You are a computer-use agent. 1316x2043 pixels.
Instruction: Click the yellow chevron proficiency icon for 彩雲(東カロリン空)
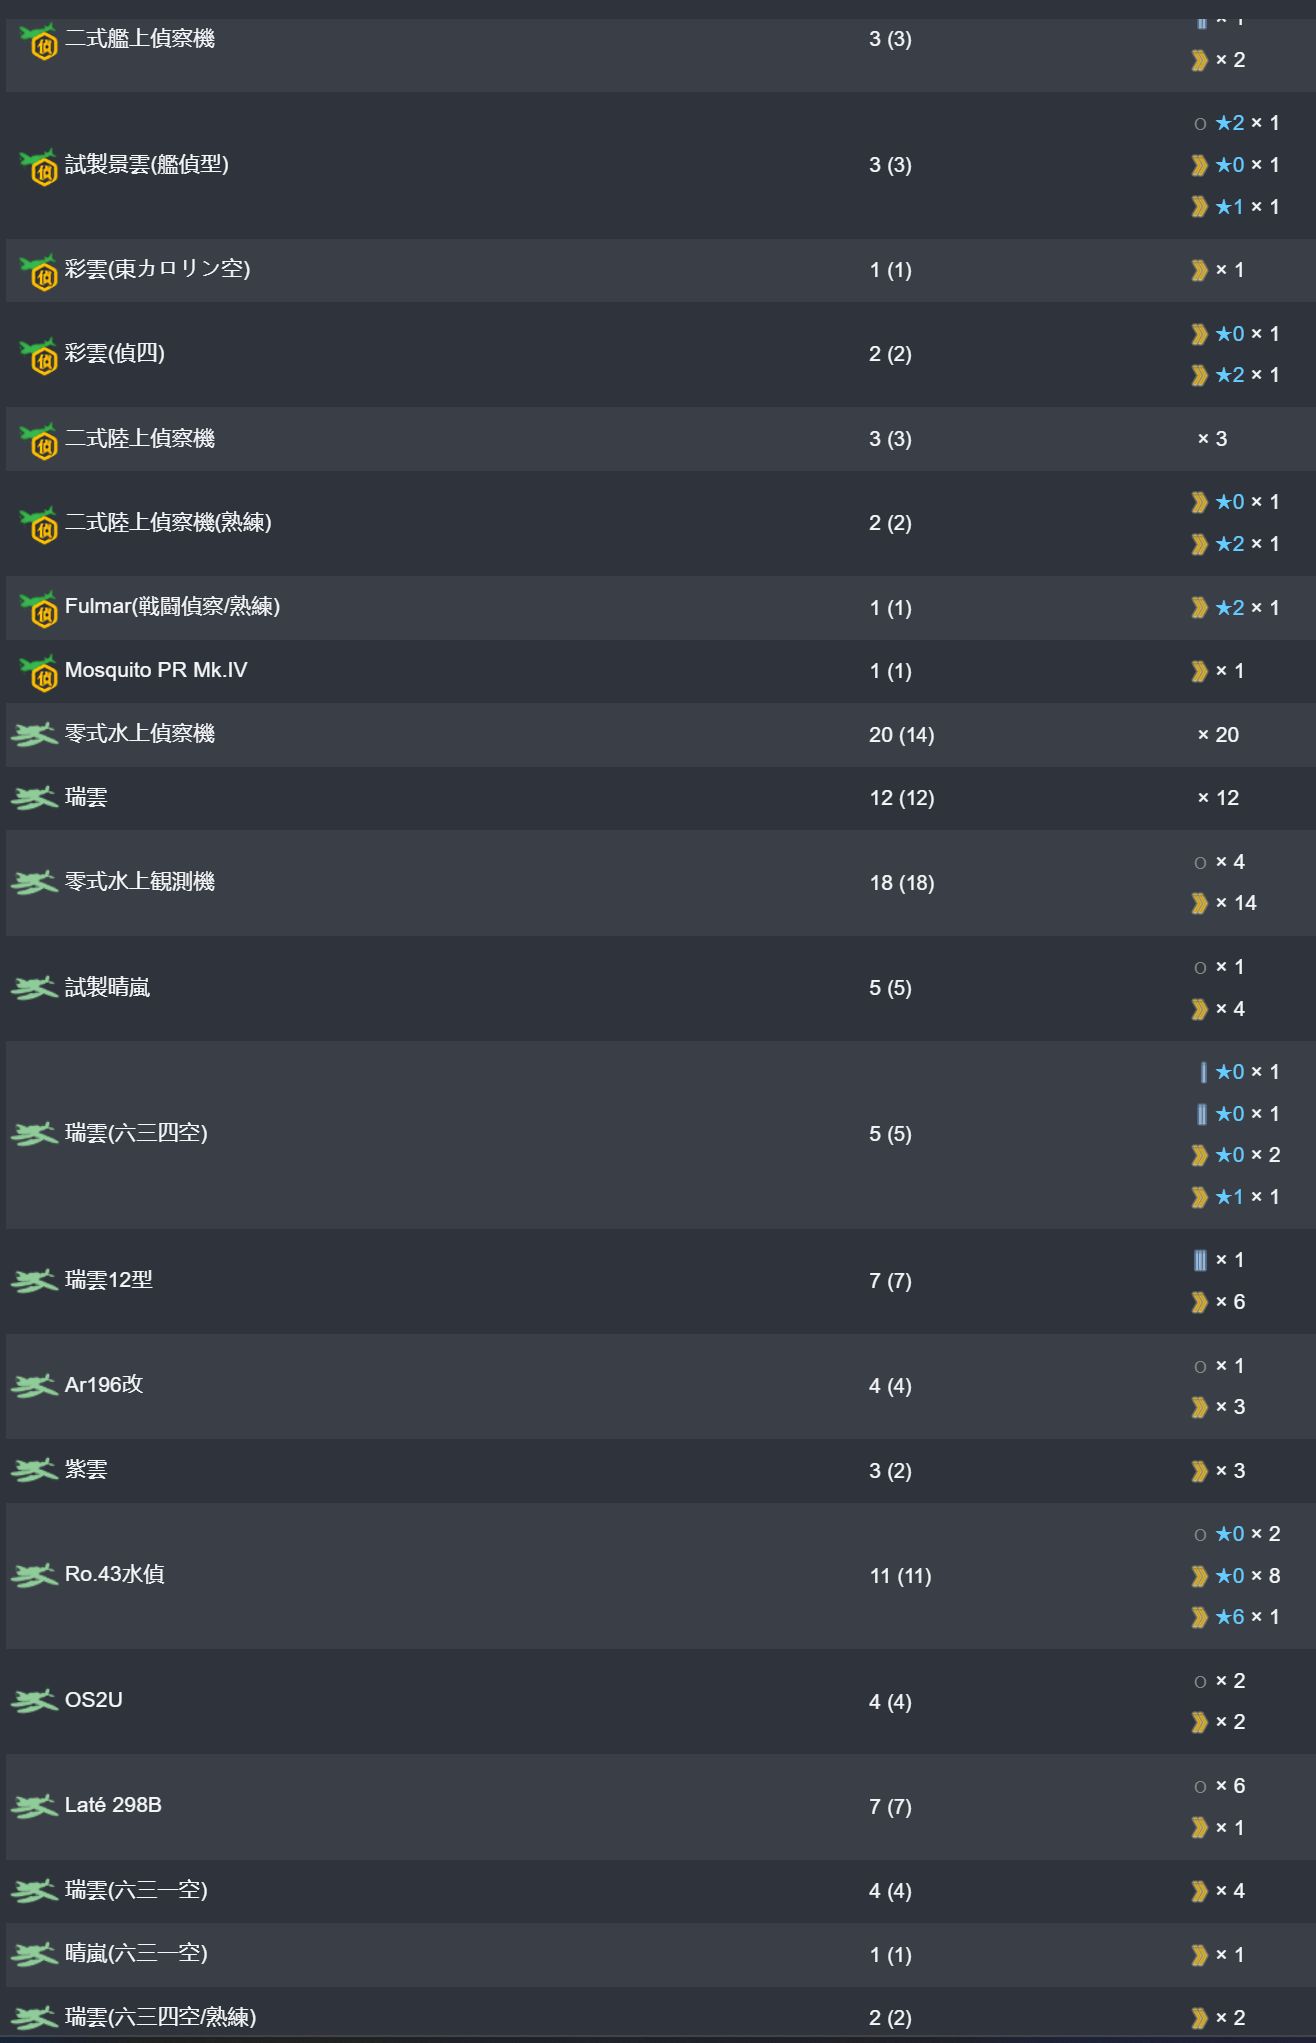pos(1200,270)
